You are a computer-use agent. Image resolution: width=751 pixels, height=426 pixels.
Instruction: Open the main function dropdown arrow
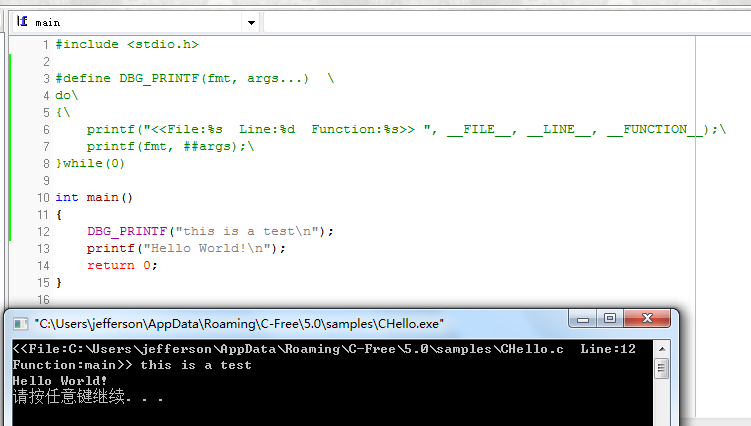tap(251, 23)
